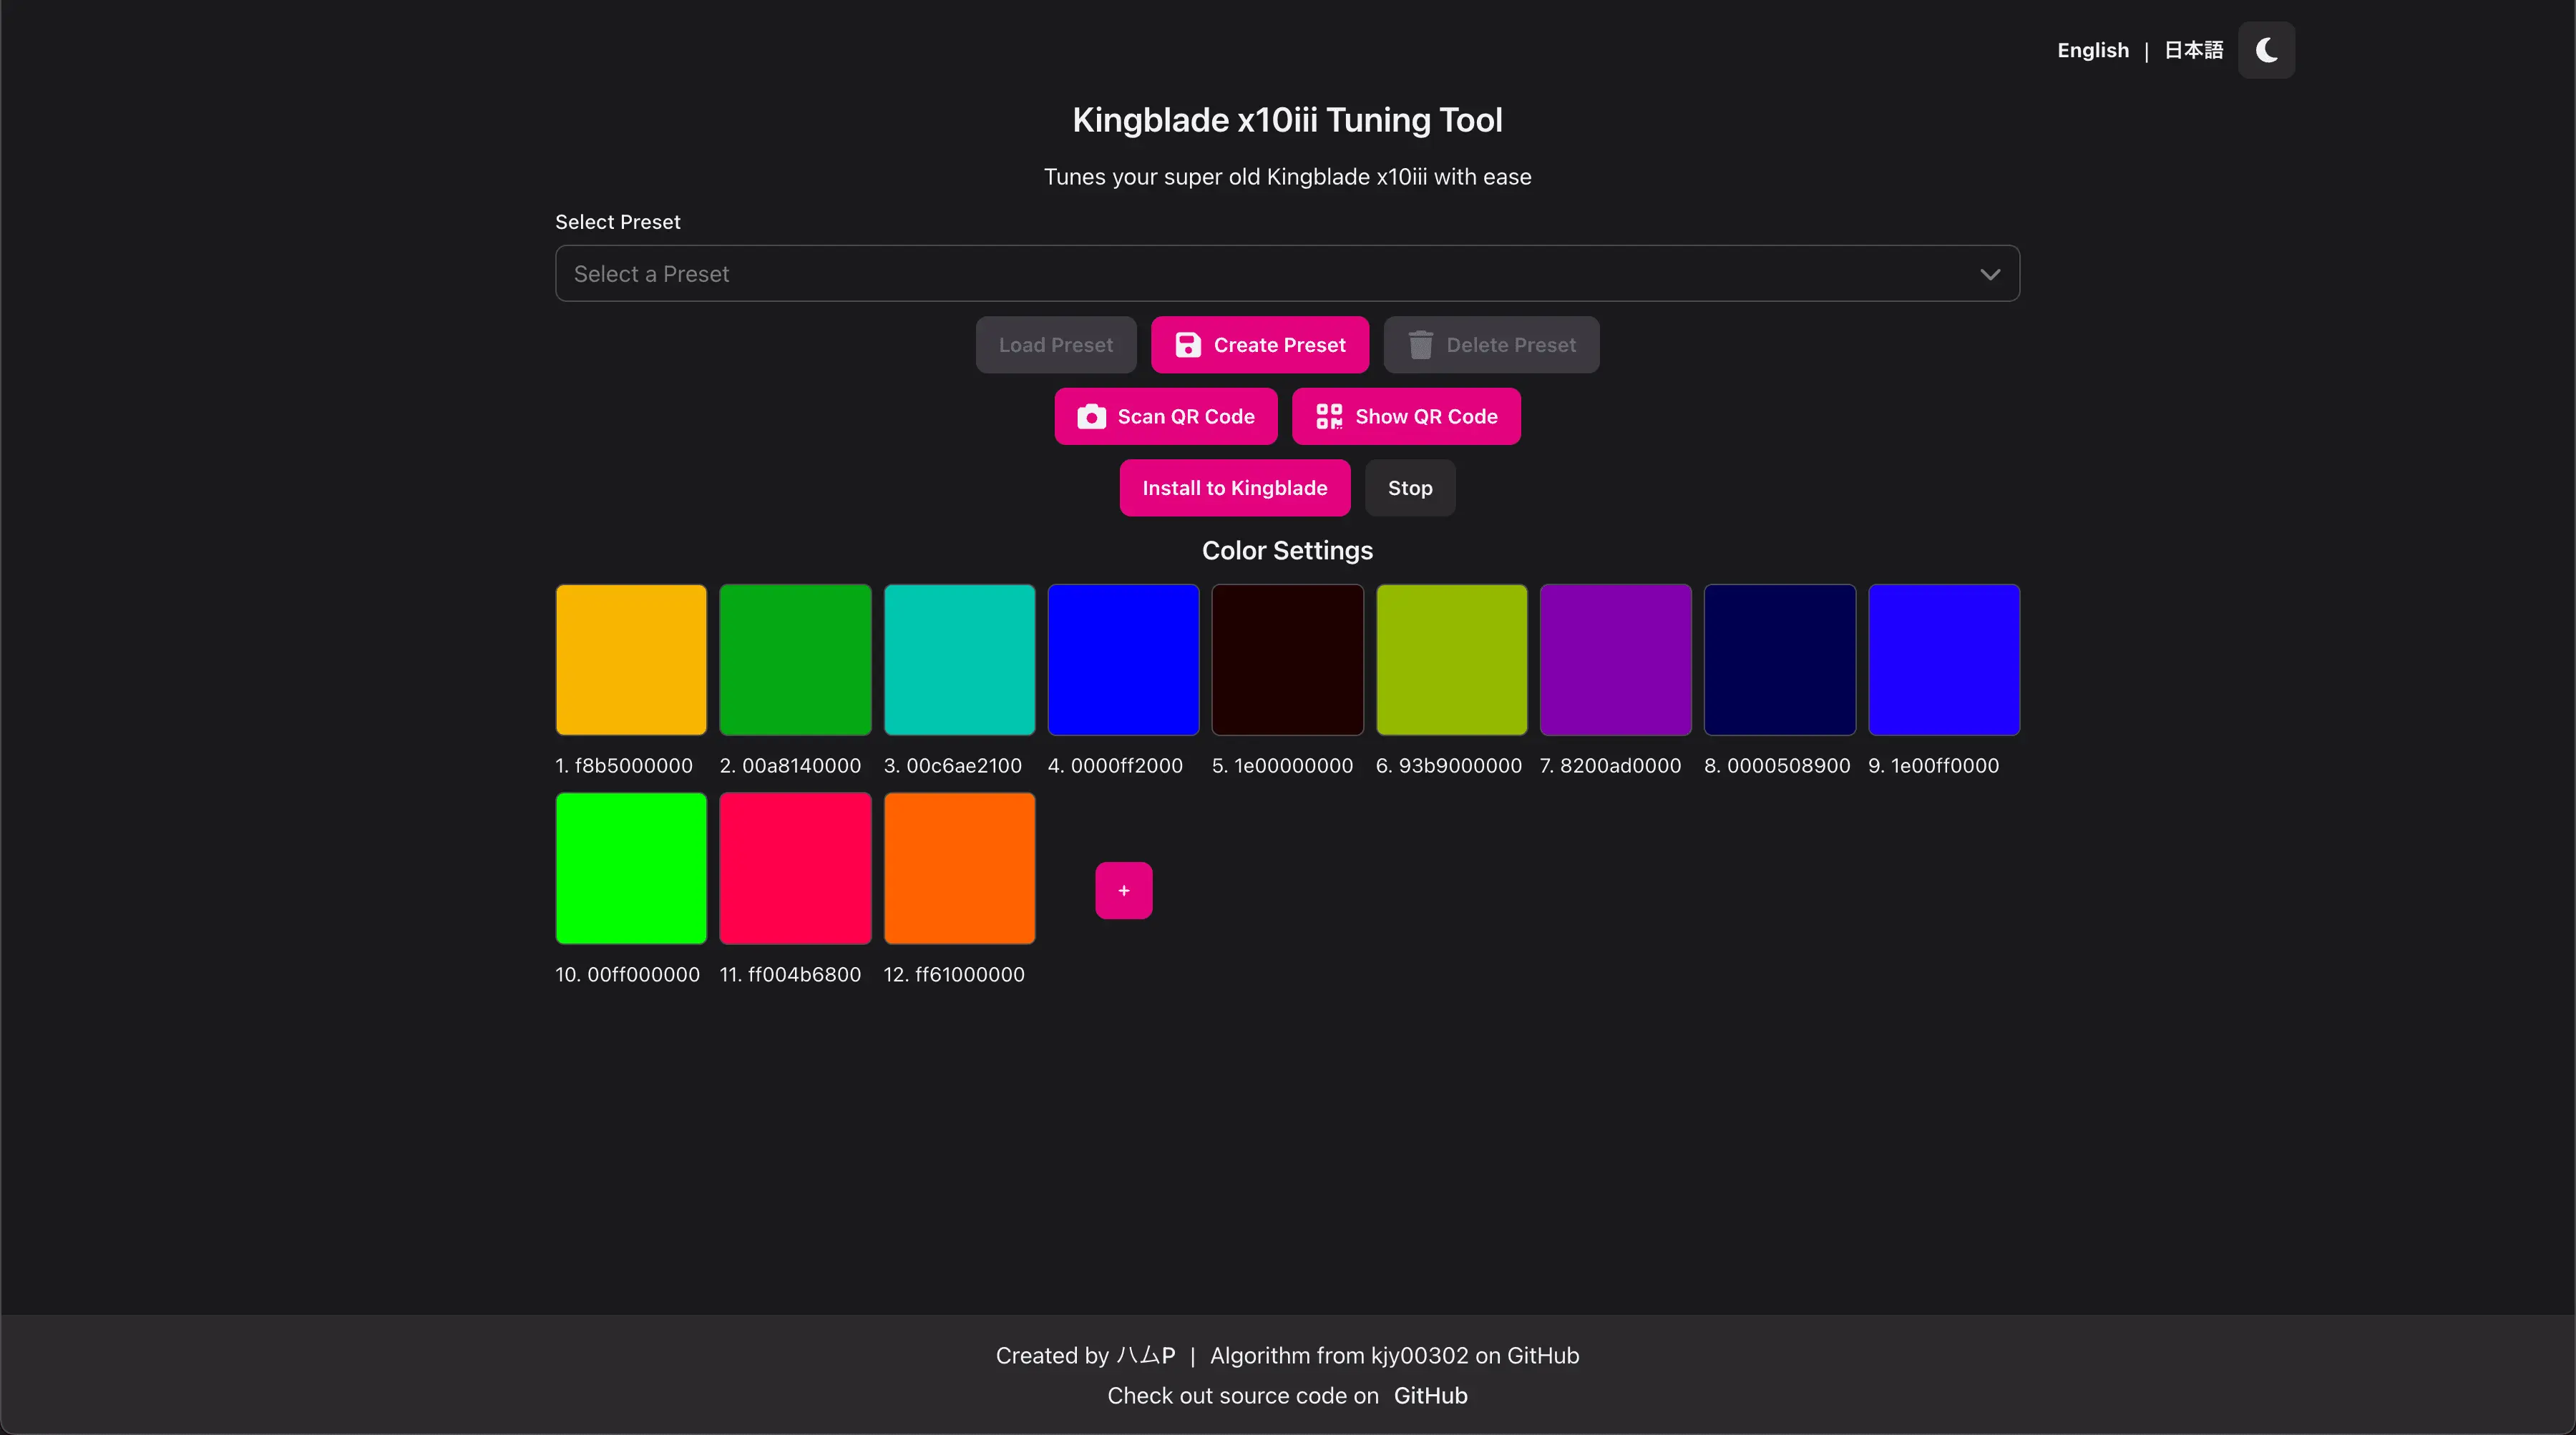Click the trash can icon on Delete Preset
The image size is (2576, 1435).
point(1421,345)
